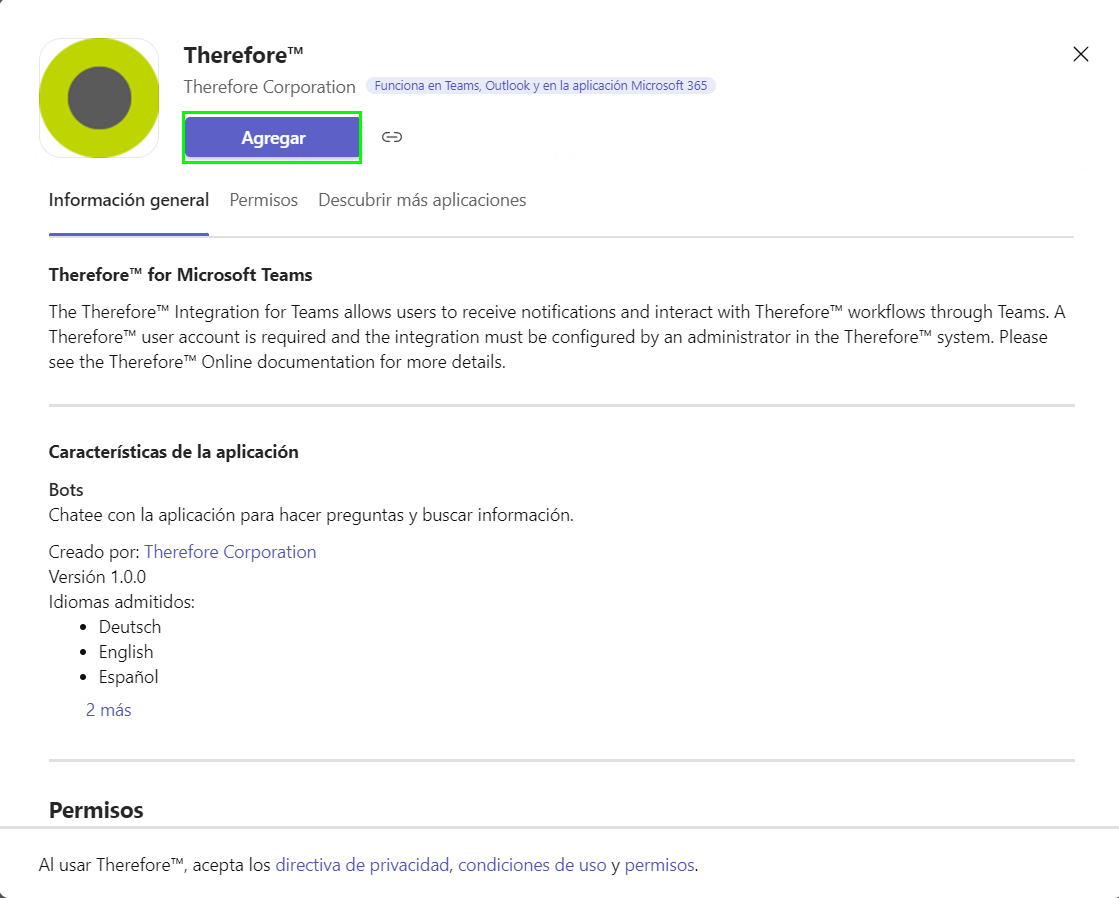Screen dimensions: 1119x898
Task: Click the Therefore app logo
Action: pos(99,98)
